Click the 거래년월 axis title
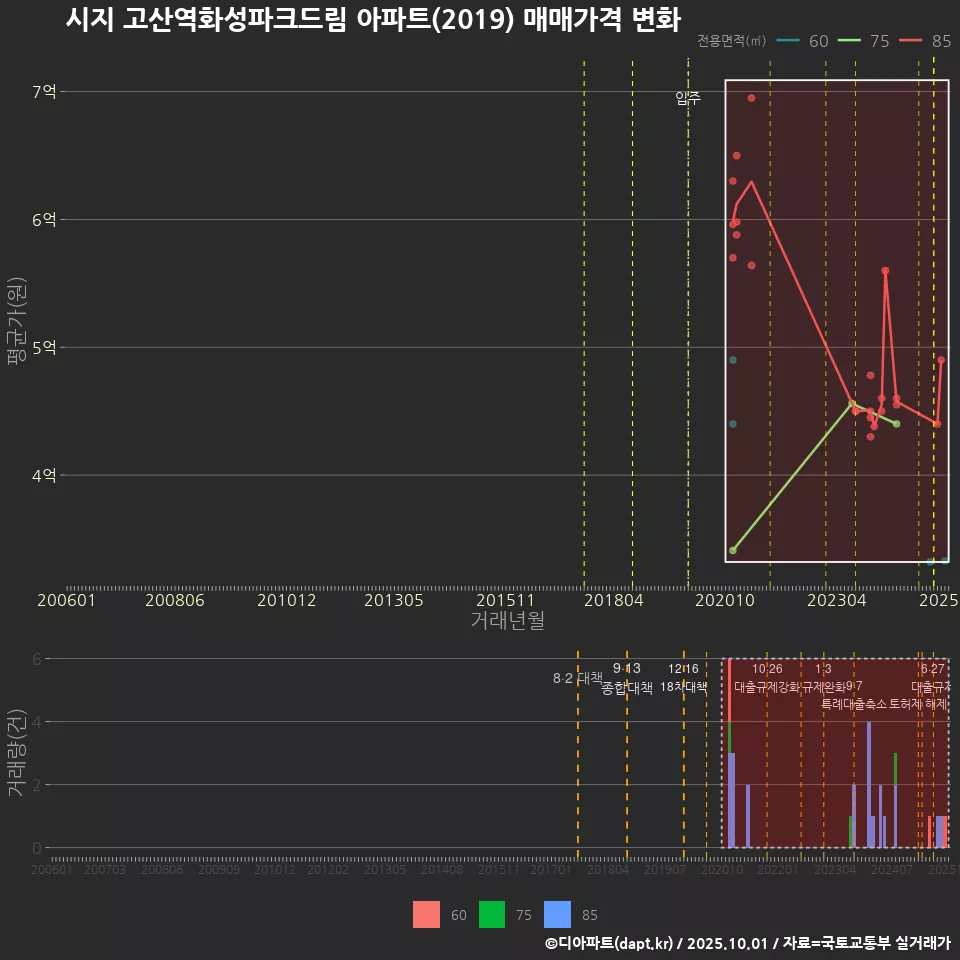This screenshot has height=960, width=960. coord(507,621)
